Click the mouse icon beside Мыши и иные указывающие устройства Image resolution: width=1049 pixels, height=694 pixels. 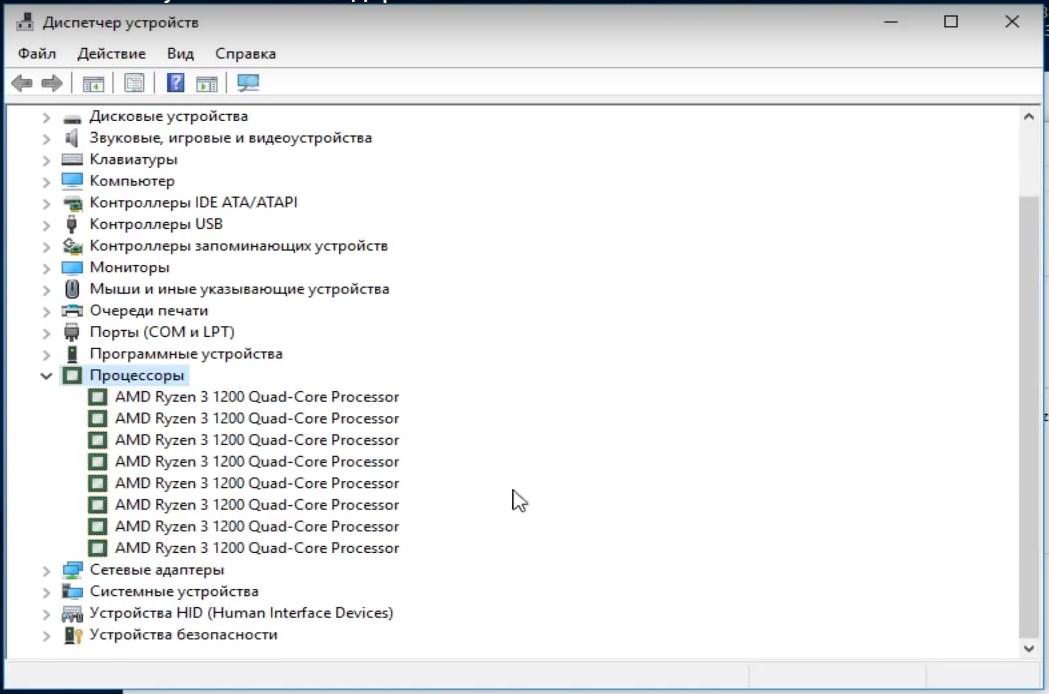(x=72, y=289)
